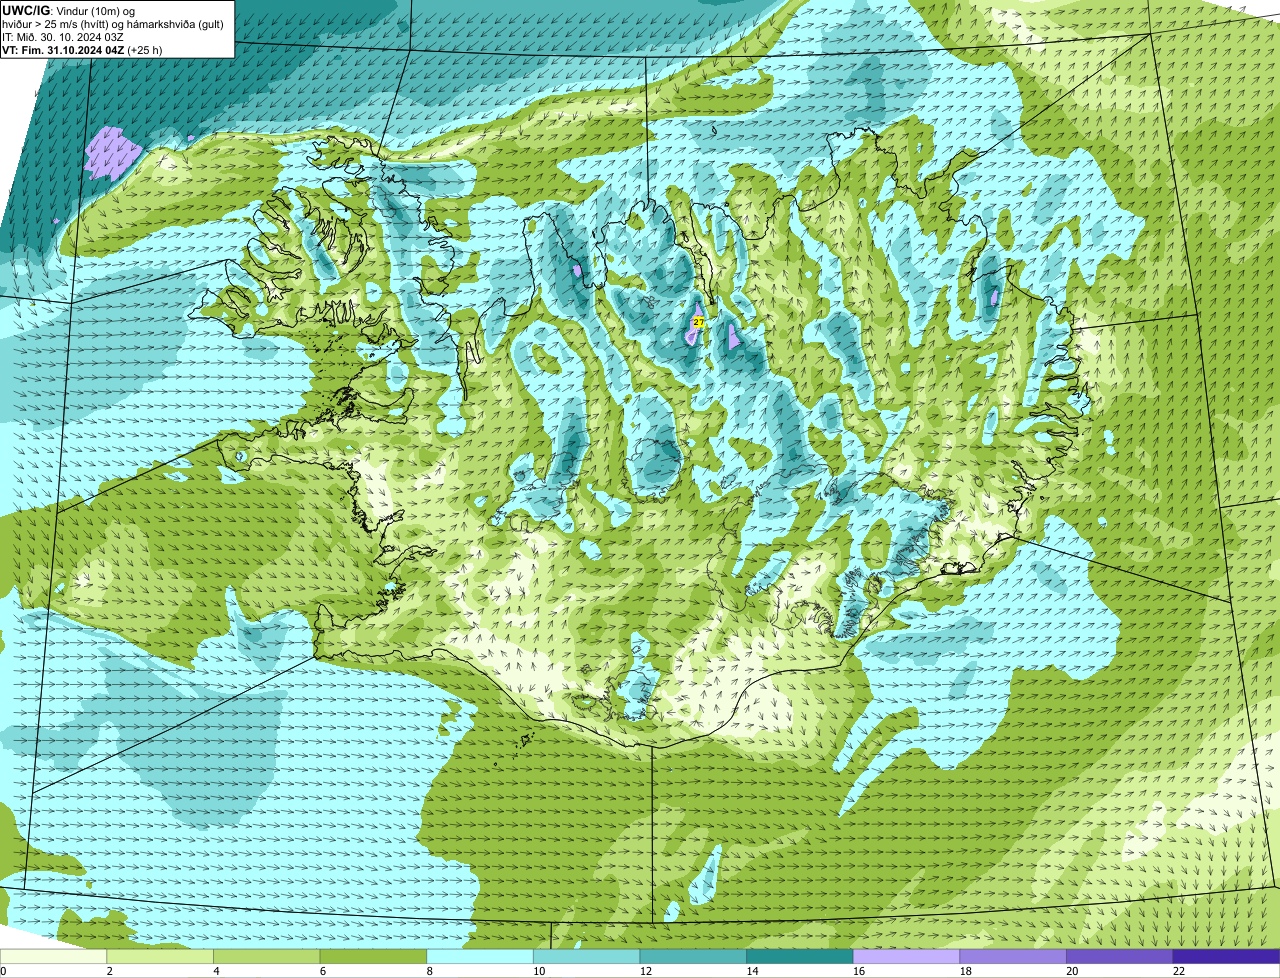Viewport: 1280px width, 978px height.
Task: Pick the 10–12 m/s turquoise legend swatch
Action: pos(587,956)
